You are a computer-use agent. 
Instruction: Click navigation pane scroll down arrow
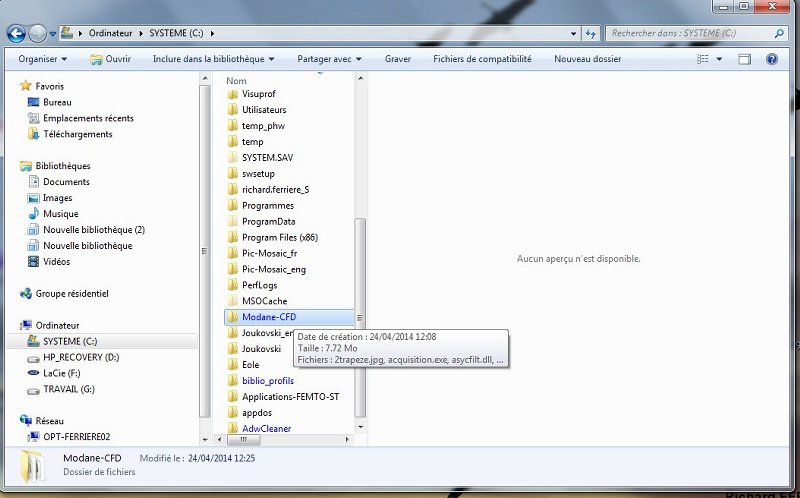(205, 439)
